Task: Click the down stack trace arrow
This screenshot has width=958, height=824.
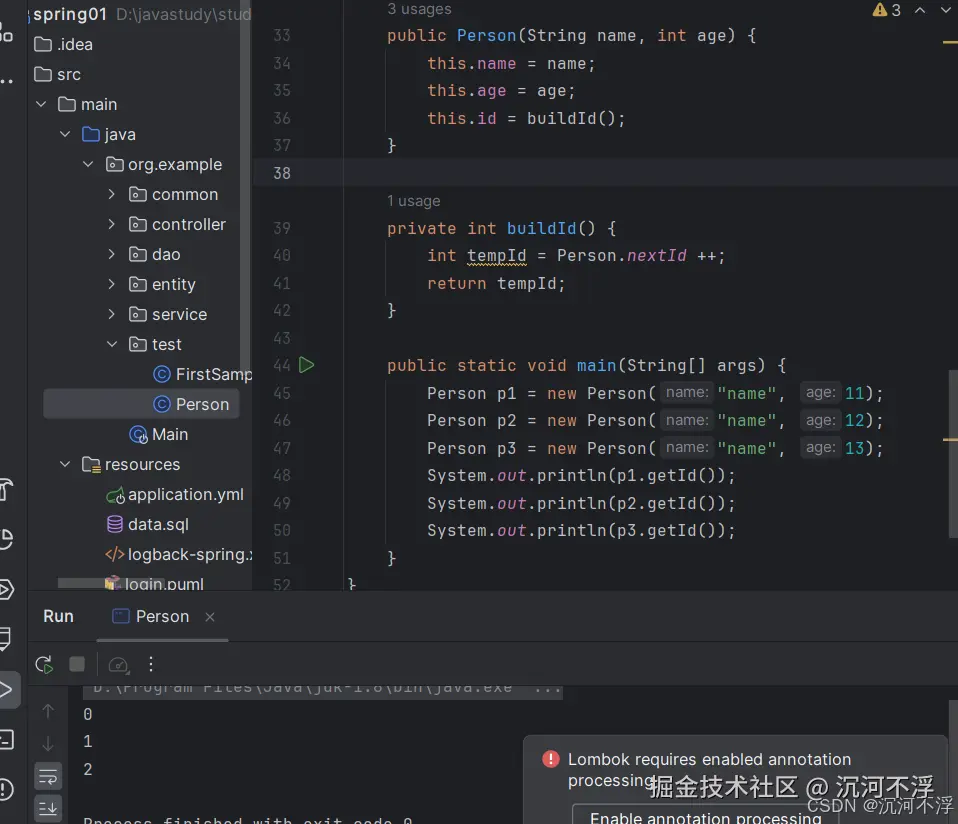Action: (48, 743)
